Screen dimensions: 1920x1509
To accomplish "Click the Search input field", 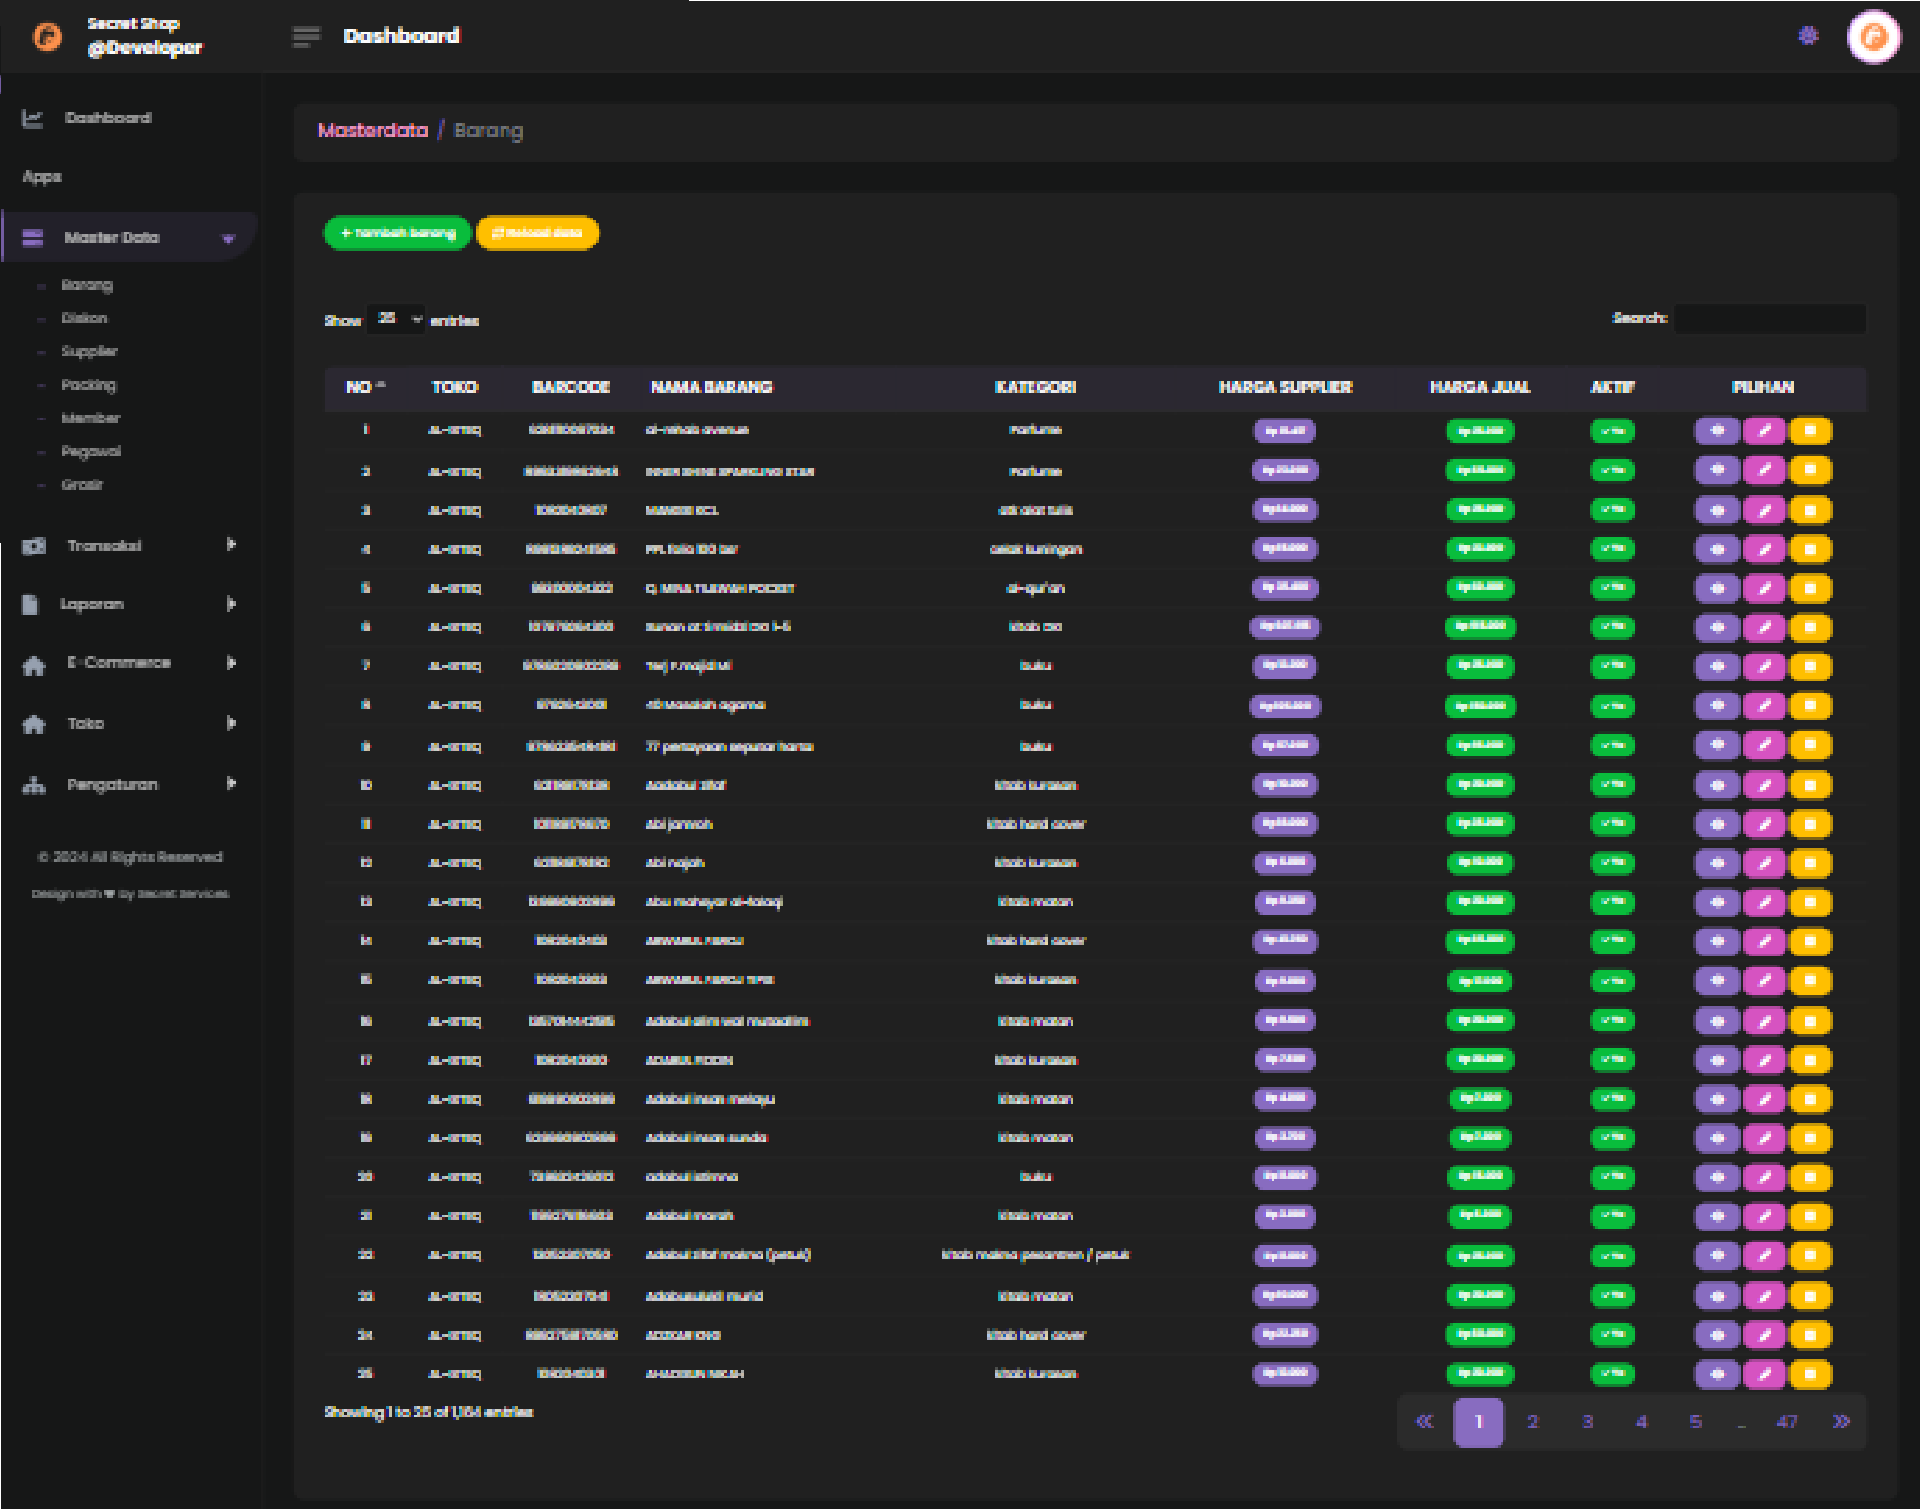I will coord(1769,319).
